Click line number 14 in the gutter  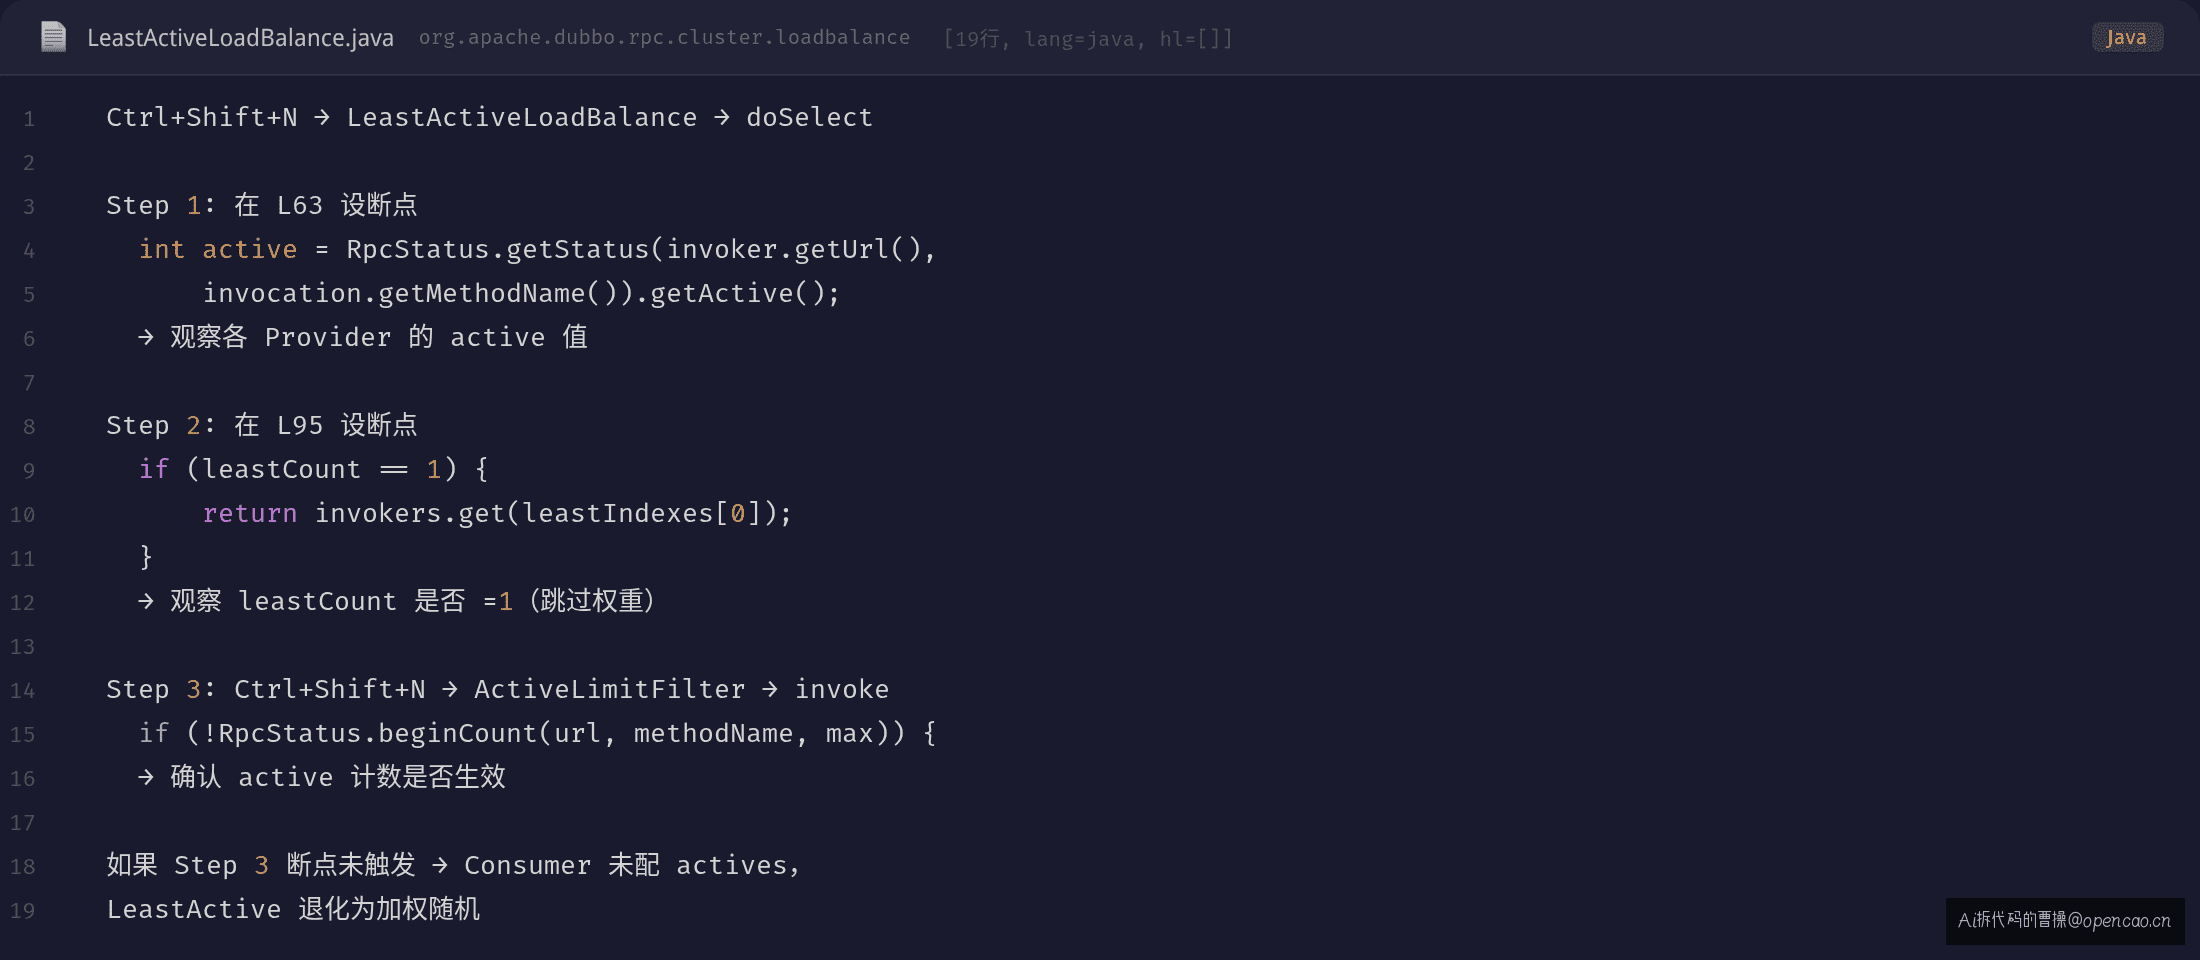tap(23, 691)
